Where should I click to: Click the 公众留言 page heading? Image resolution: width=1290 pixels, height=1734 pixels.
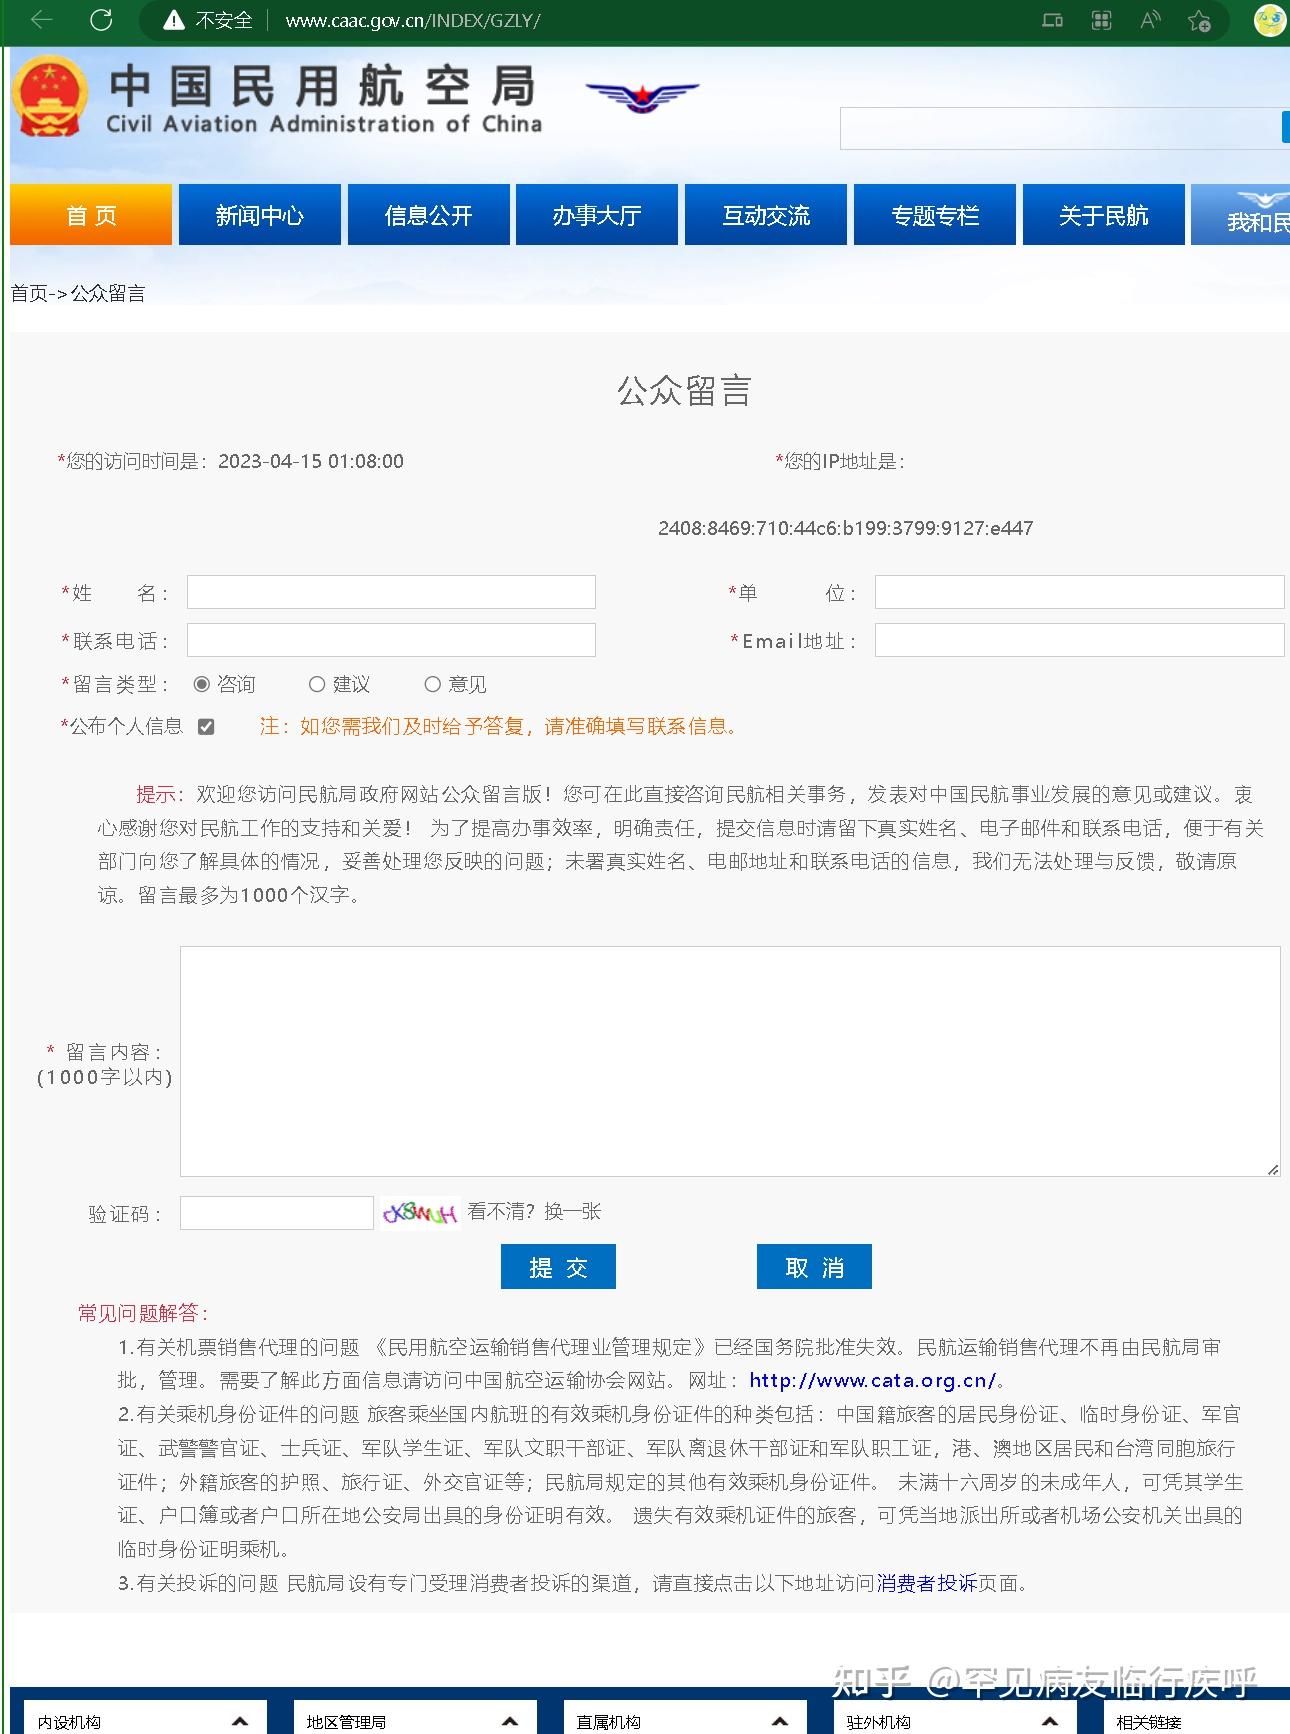684,390
